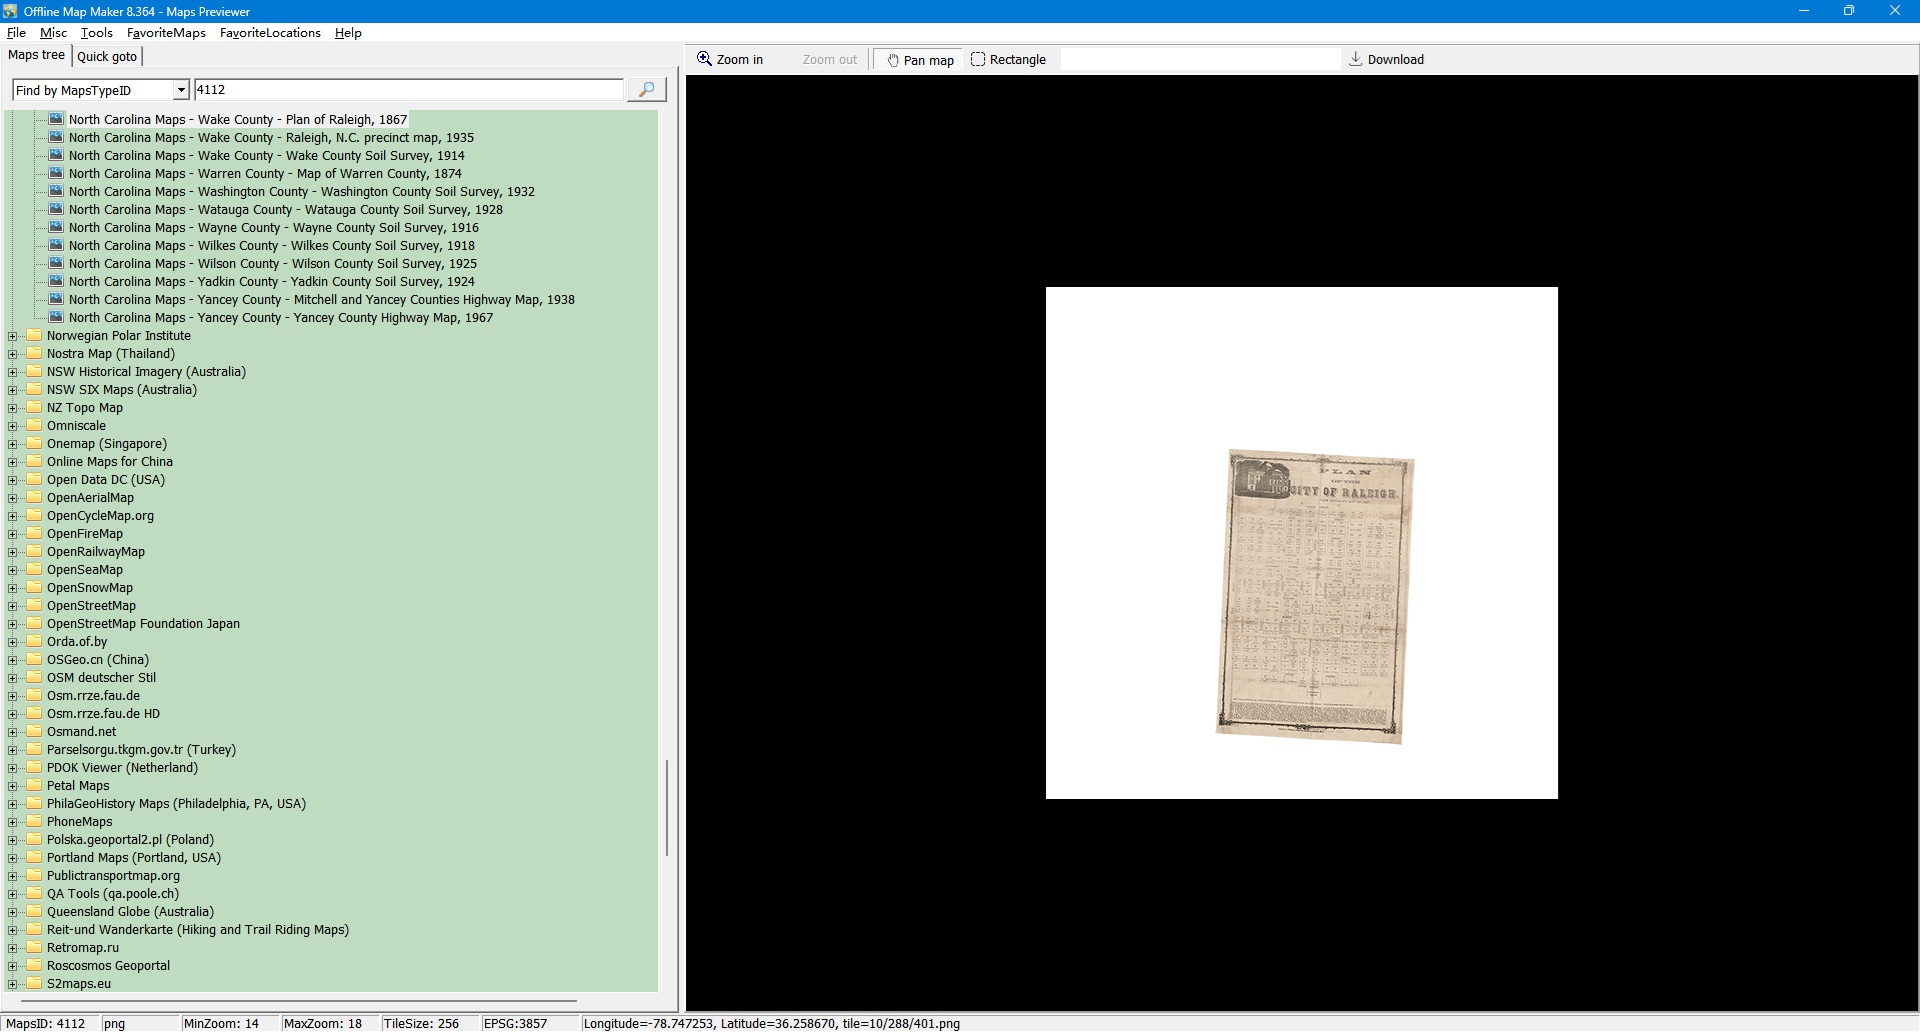1920x1032 pixels.
Task: Click the Zoom out button
Action: 829,60
